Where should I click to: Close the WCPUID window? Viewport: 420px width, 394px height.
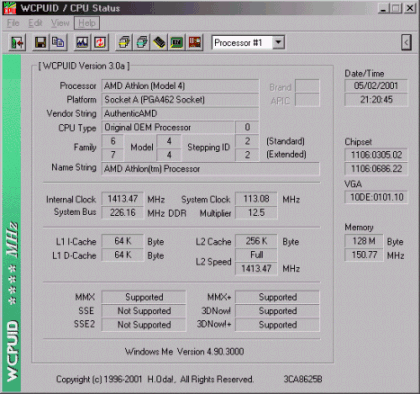[x=410, y=8]
